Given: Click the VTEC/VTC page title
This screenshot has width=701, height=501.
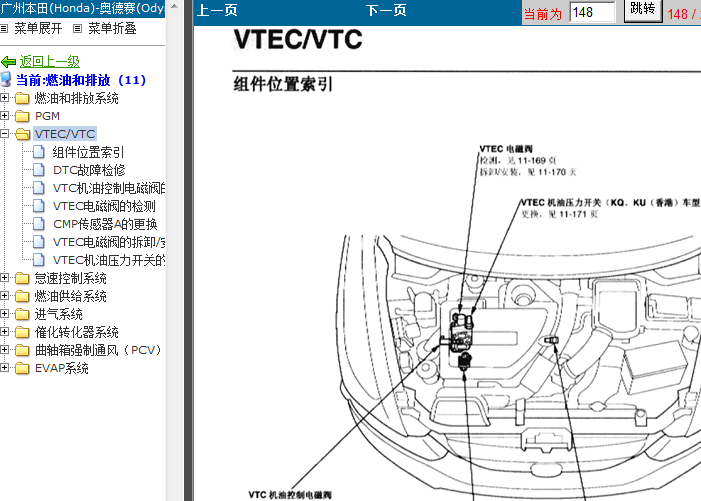Looking at the screenshot, I should [x=298, y=39].
